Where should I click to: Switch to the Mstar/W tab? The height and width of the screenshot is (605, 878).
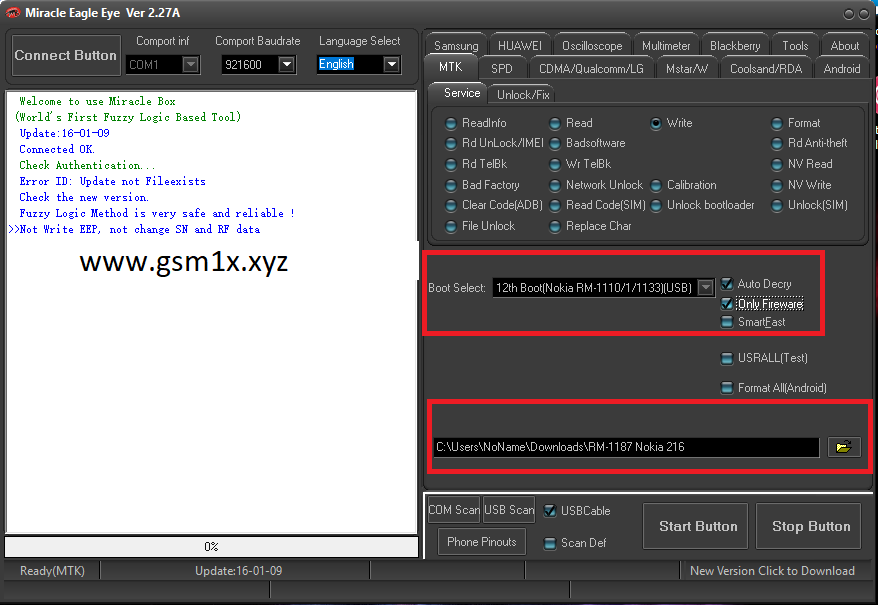pyautogui.click(x=686, y=68)
